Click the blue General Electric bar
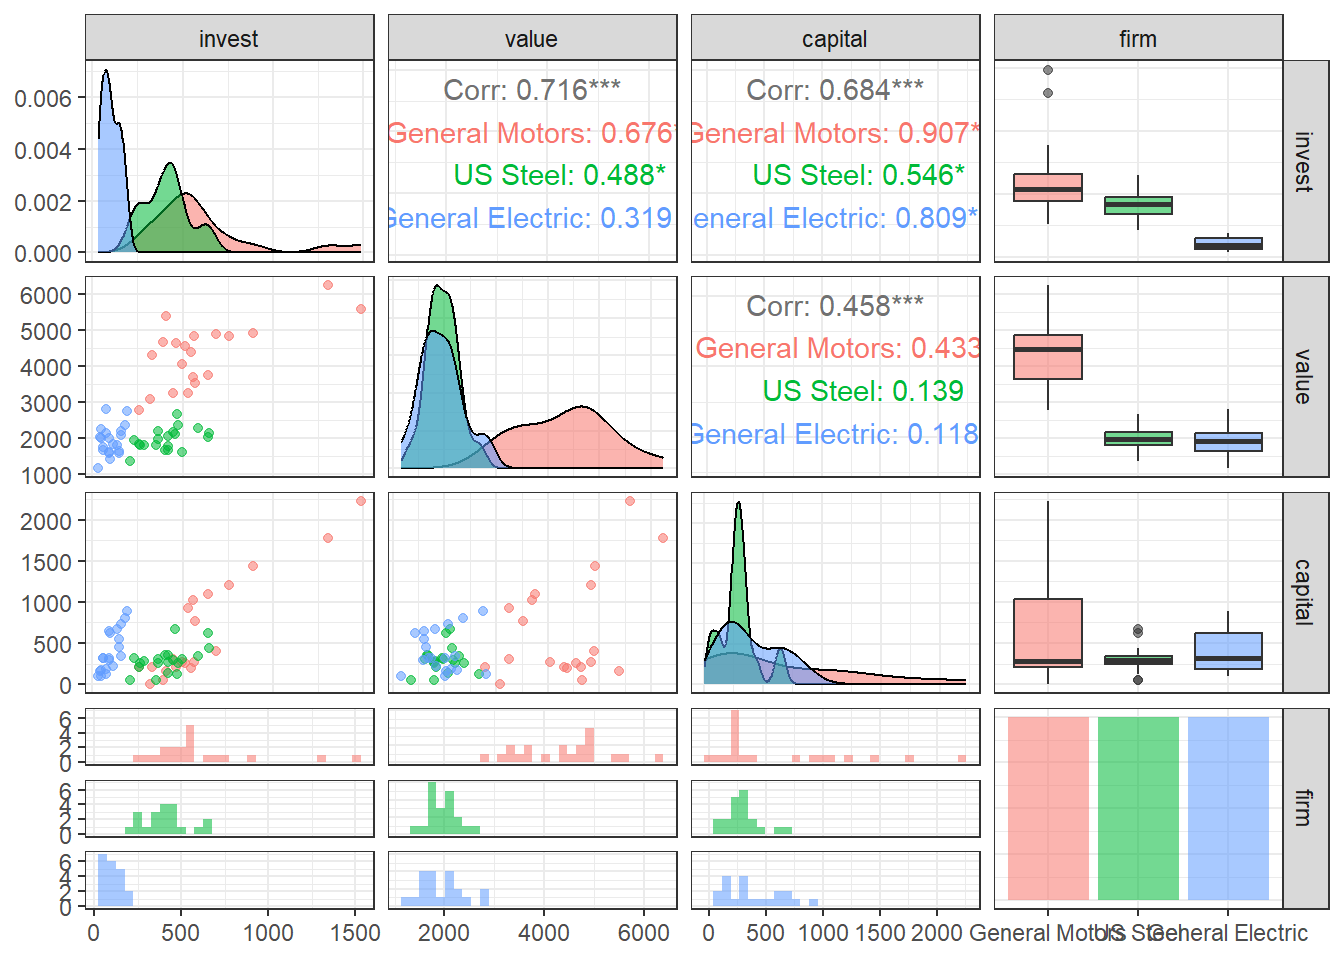 point(1228,808)
